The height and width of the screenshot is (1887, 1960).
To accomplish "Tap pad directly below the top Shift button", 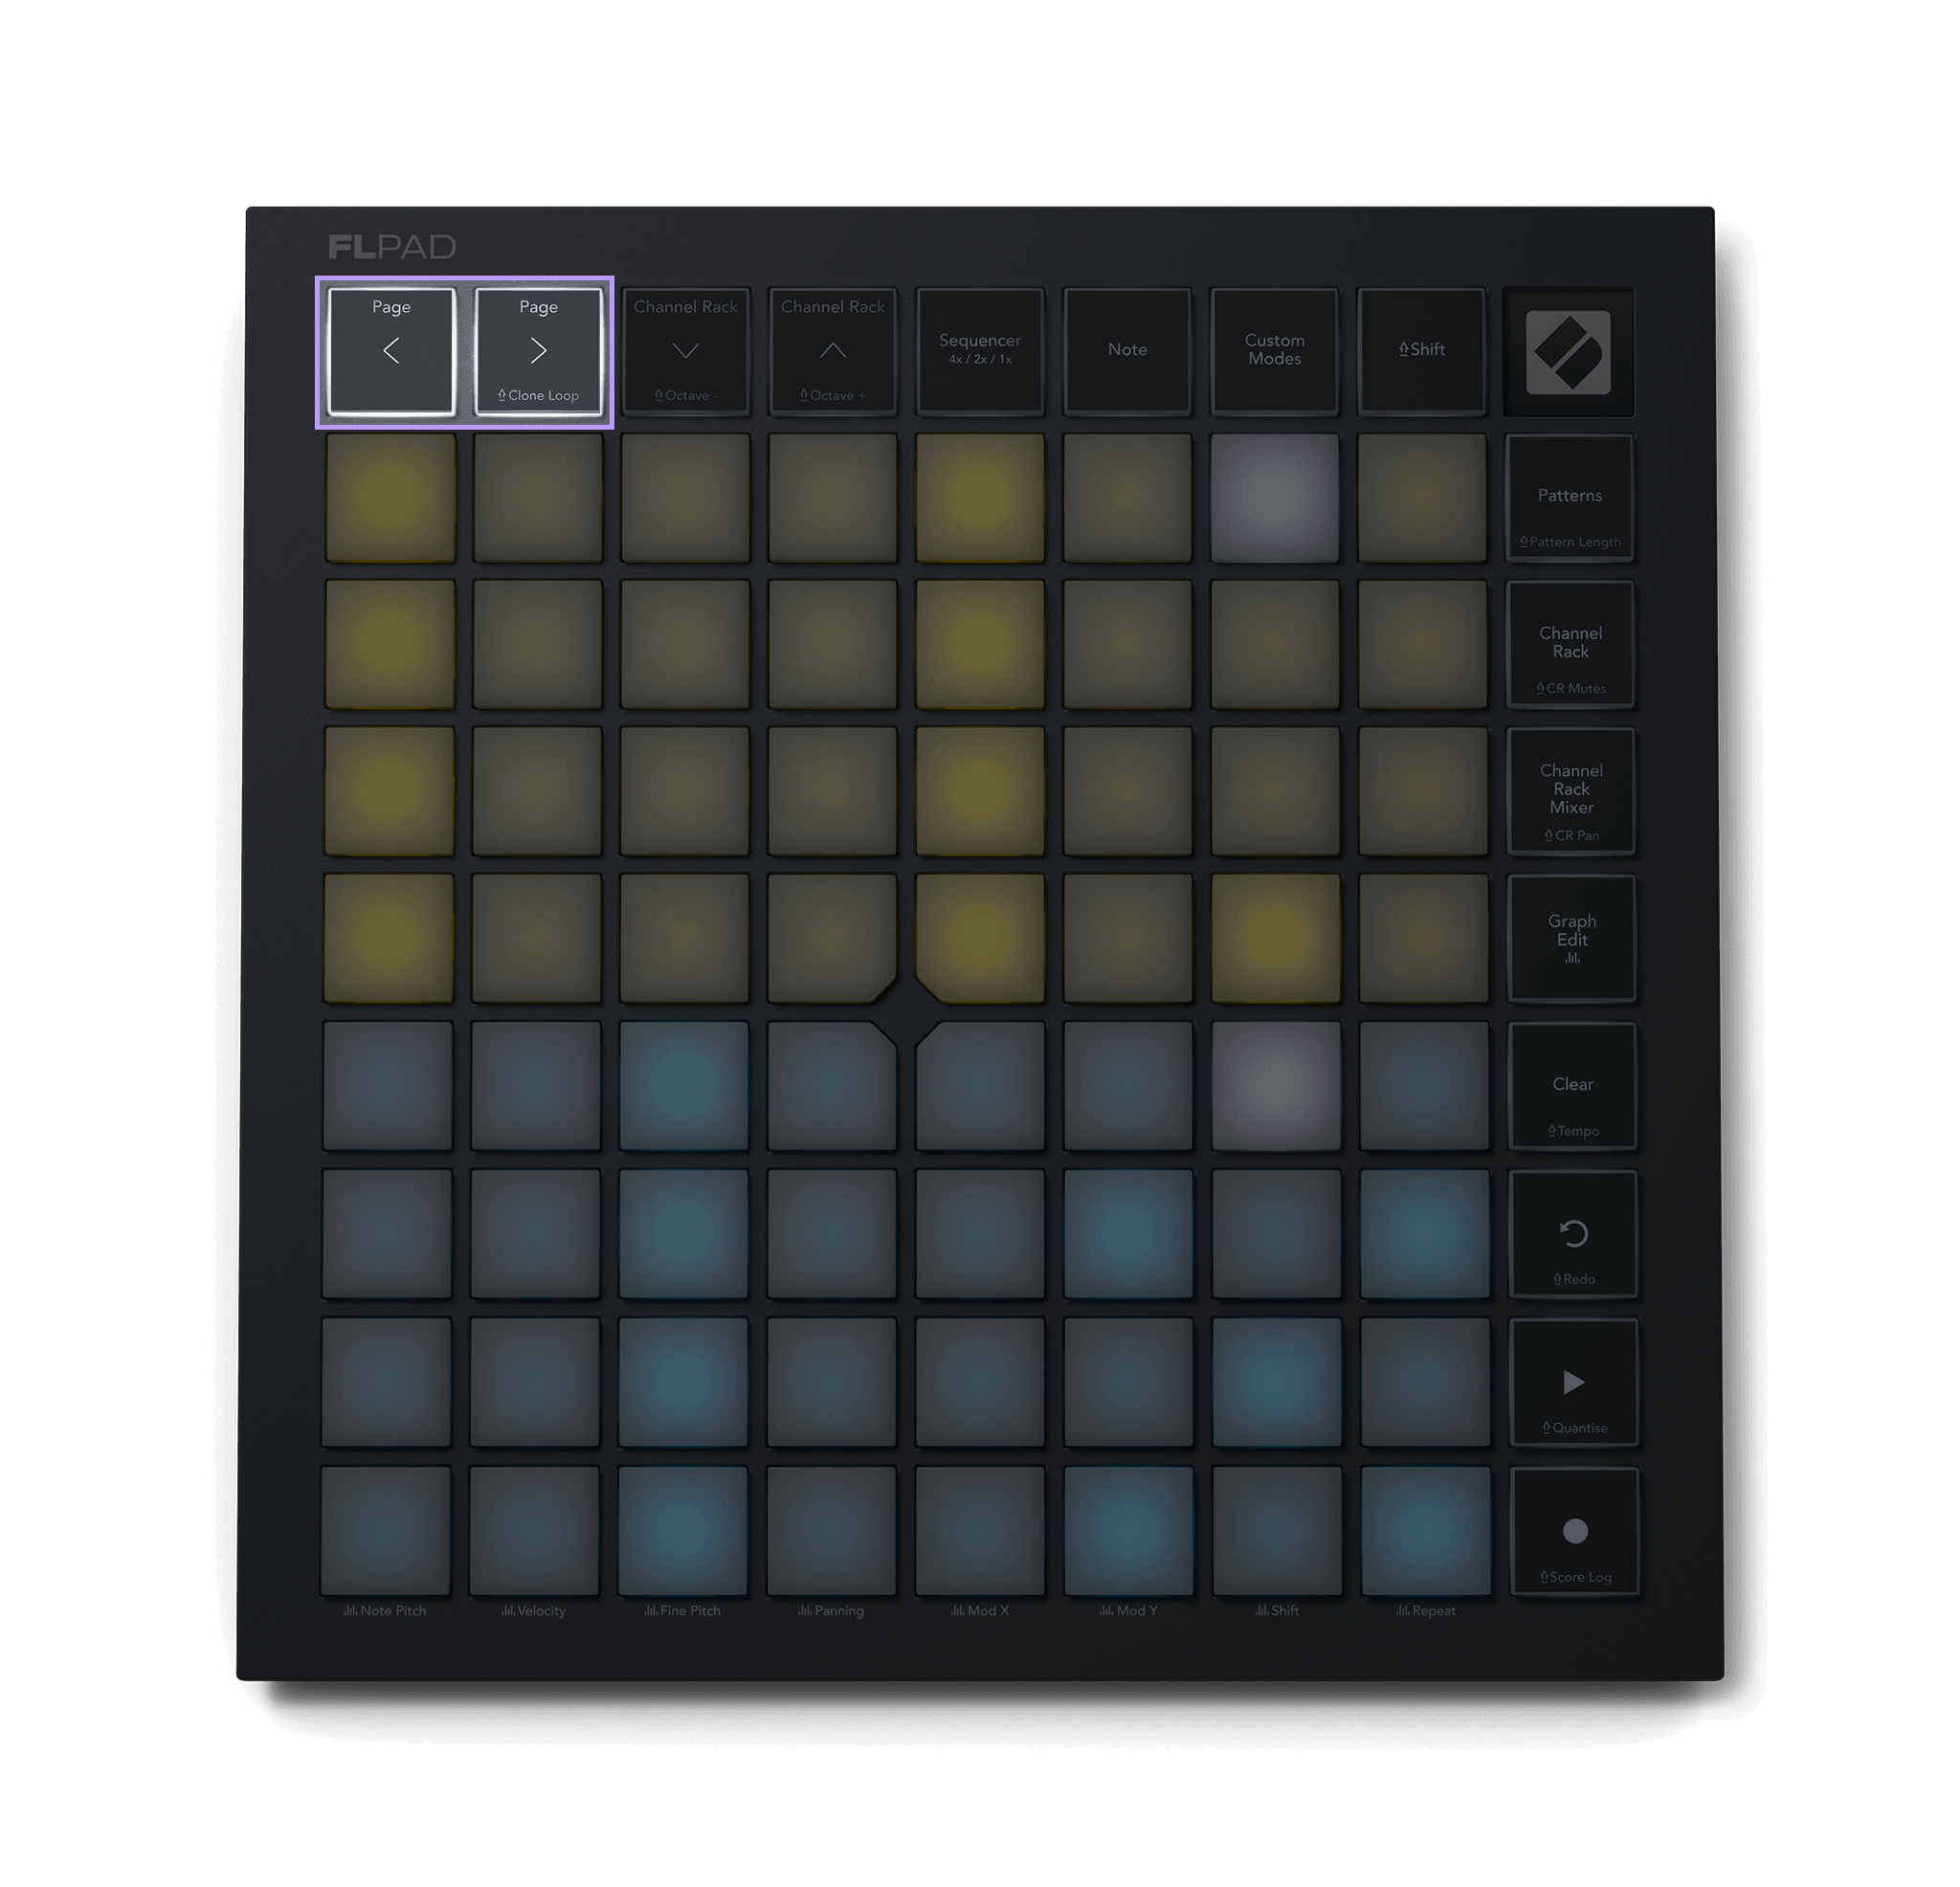I will tap(1421, 498).
